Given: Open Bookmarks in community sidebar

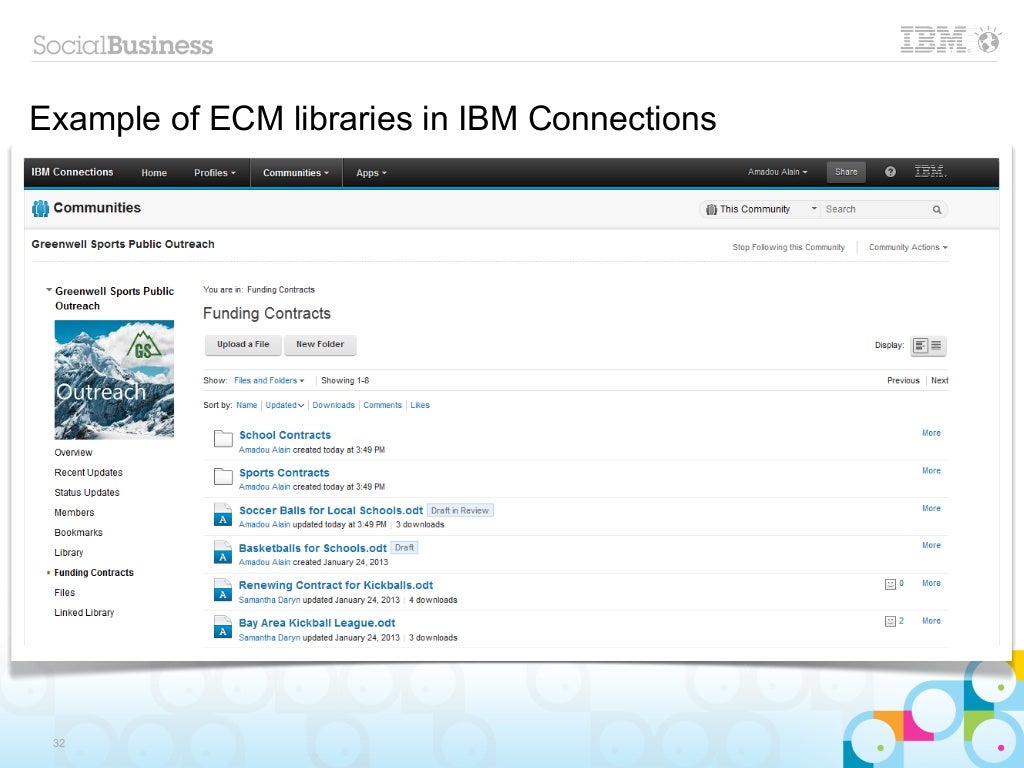Looking at the screenshot, I should pos(78,533).
